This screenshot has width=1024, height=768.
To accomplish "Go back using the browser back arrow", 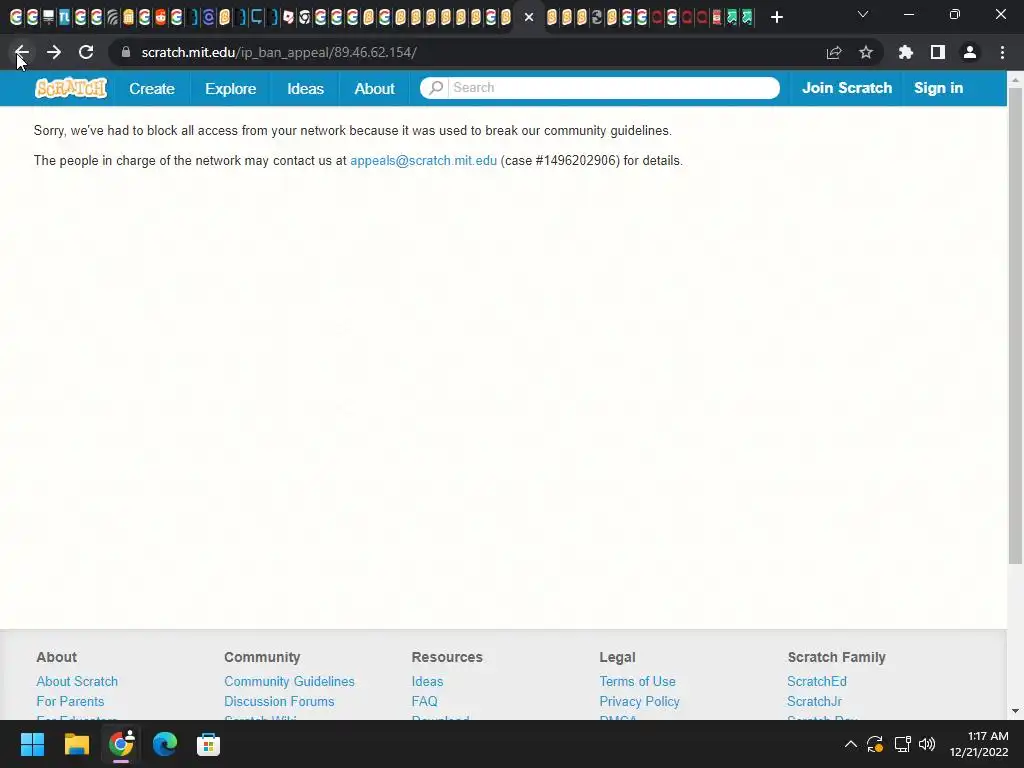I will (x=22, y=52).
